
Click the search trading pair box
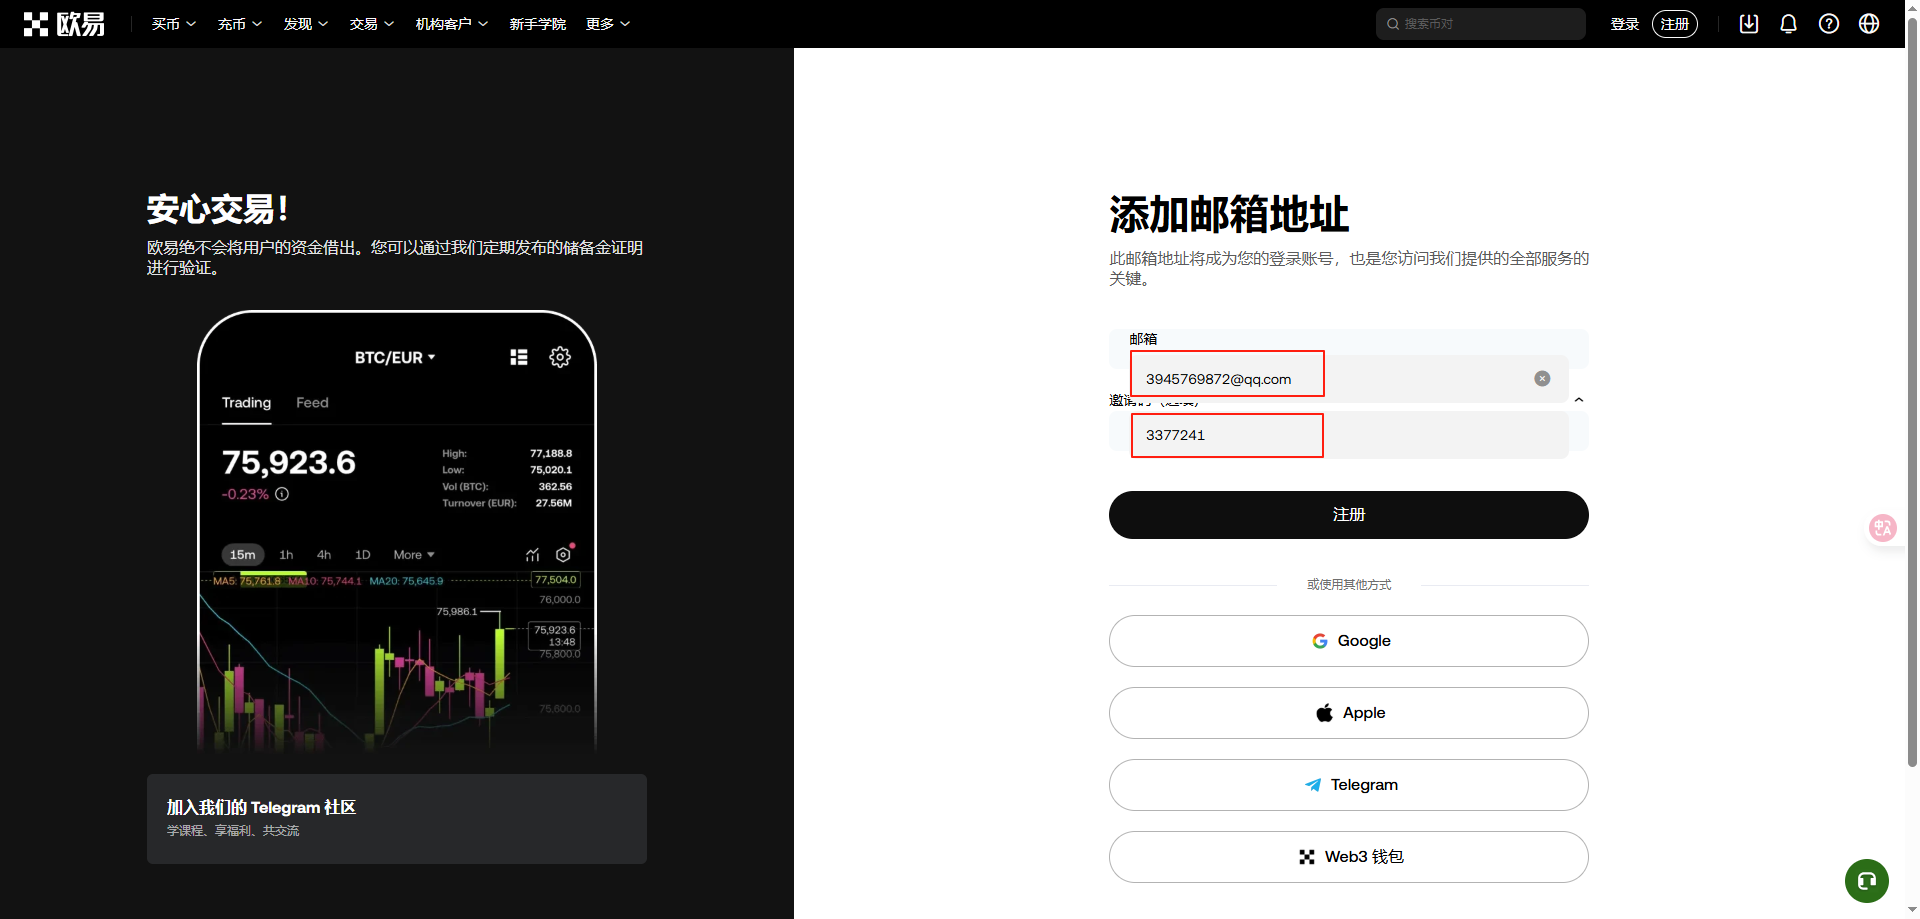coord(1480,24)
